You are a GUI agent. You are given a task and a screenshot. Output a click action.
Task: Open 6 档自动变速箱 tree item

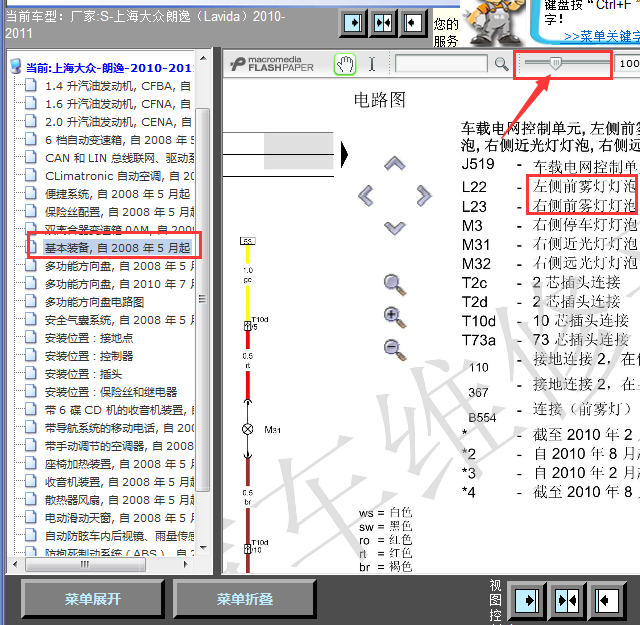pyautogui.click(x=119, y=140)
